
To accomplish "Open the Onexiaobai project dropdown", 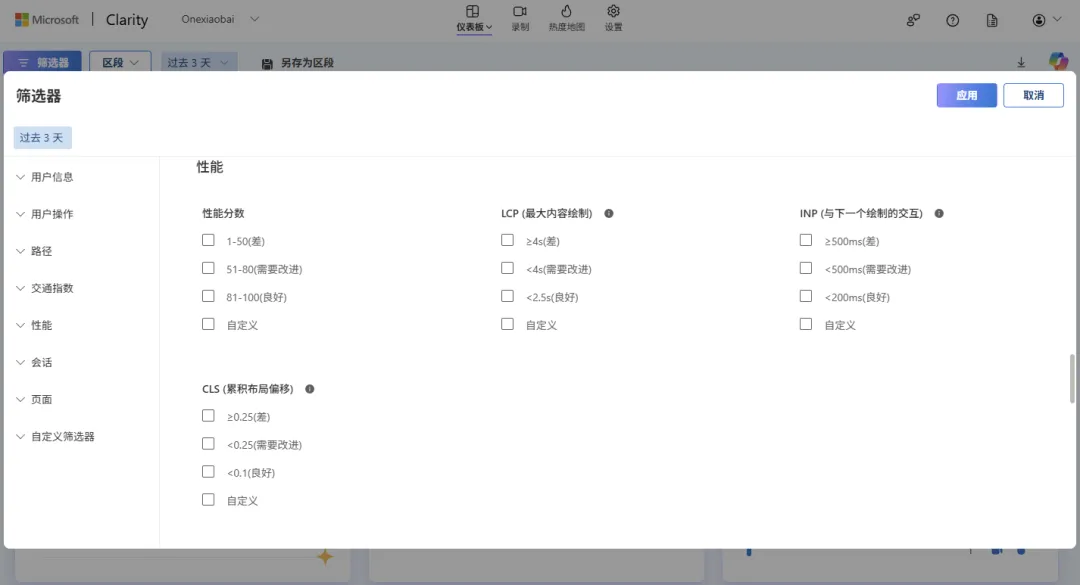I will click(220, 19).
